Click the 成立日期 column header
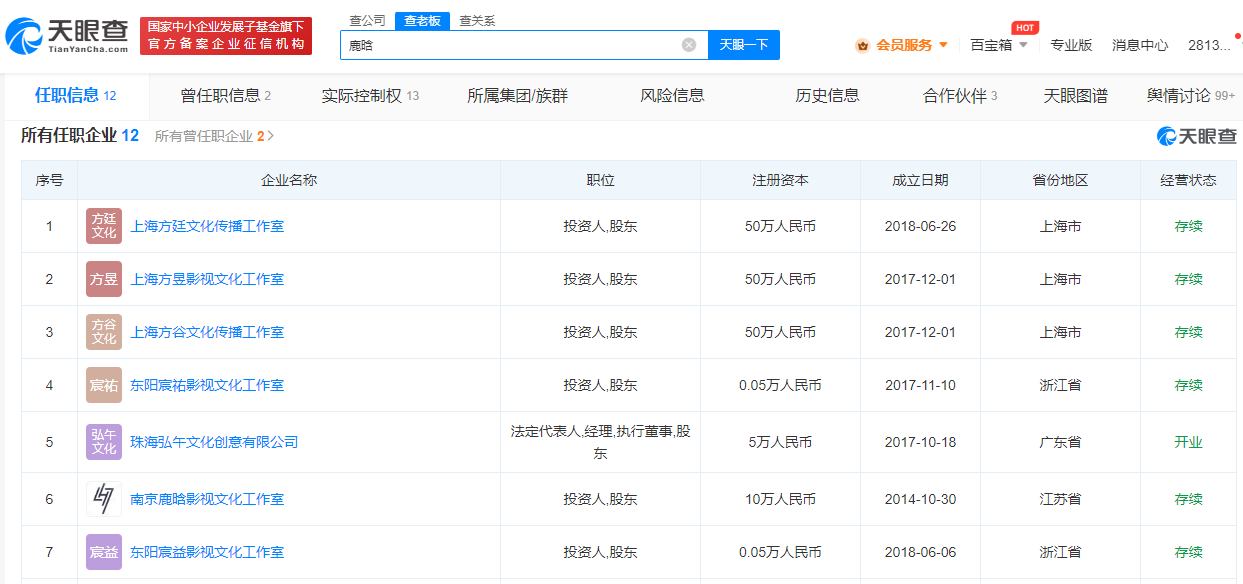 pos(920,180)
